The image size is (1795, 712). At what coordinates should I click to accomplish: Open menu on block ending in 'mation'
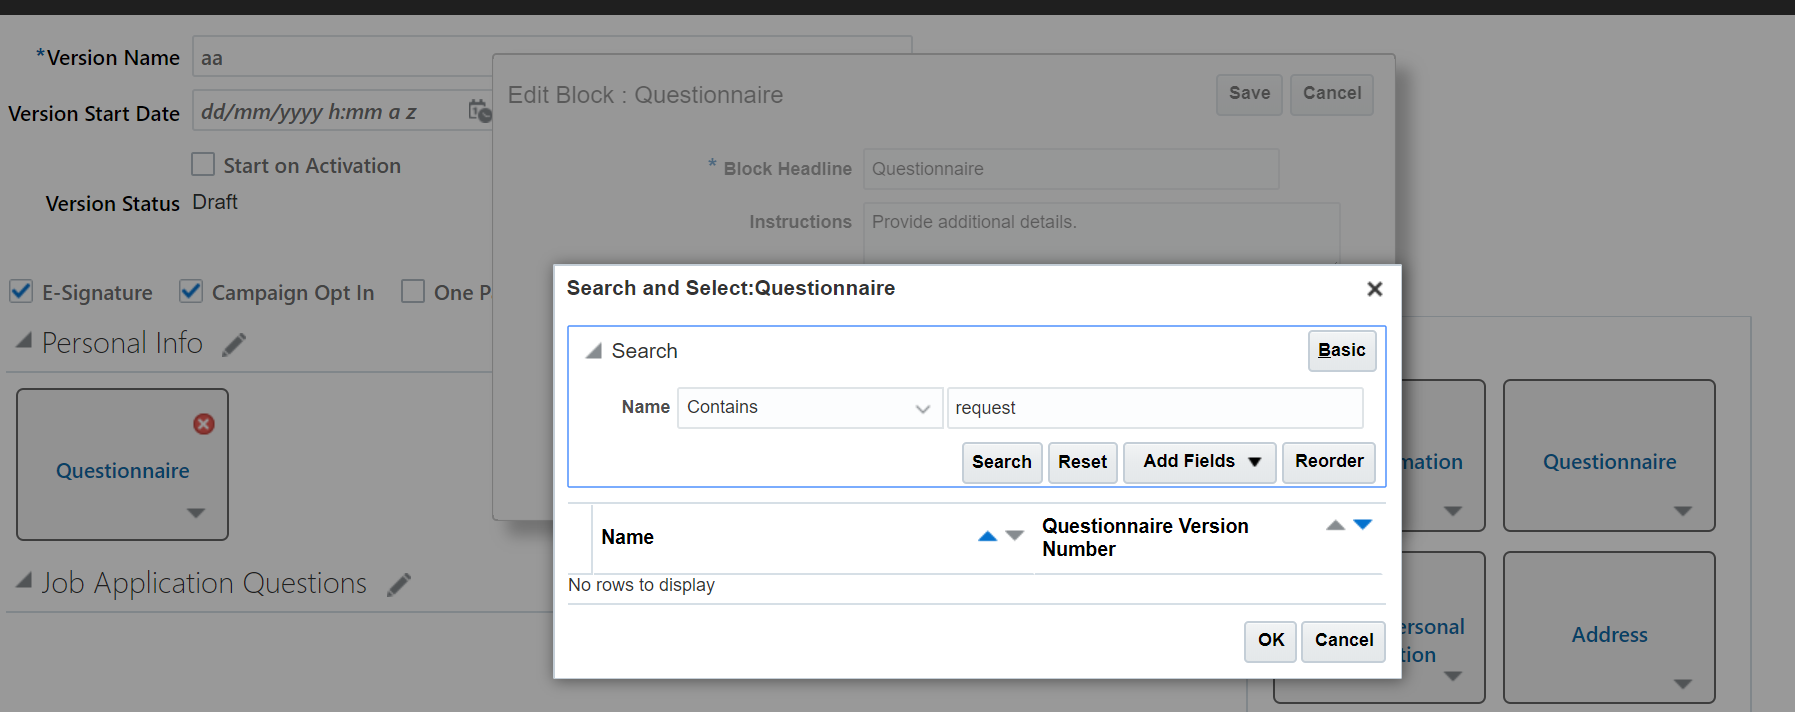click(x=1453, y=511)
